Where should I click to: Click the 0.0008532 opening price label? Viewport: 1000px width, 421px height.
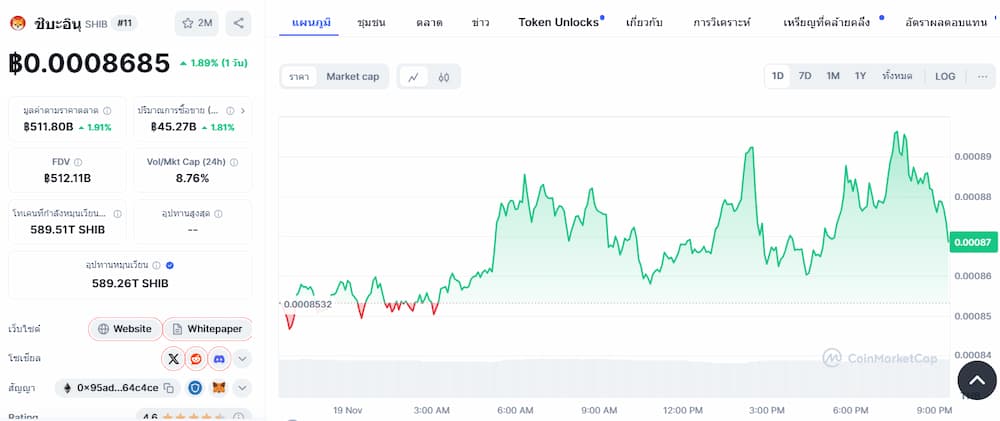[x=307, y=304]
